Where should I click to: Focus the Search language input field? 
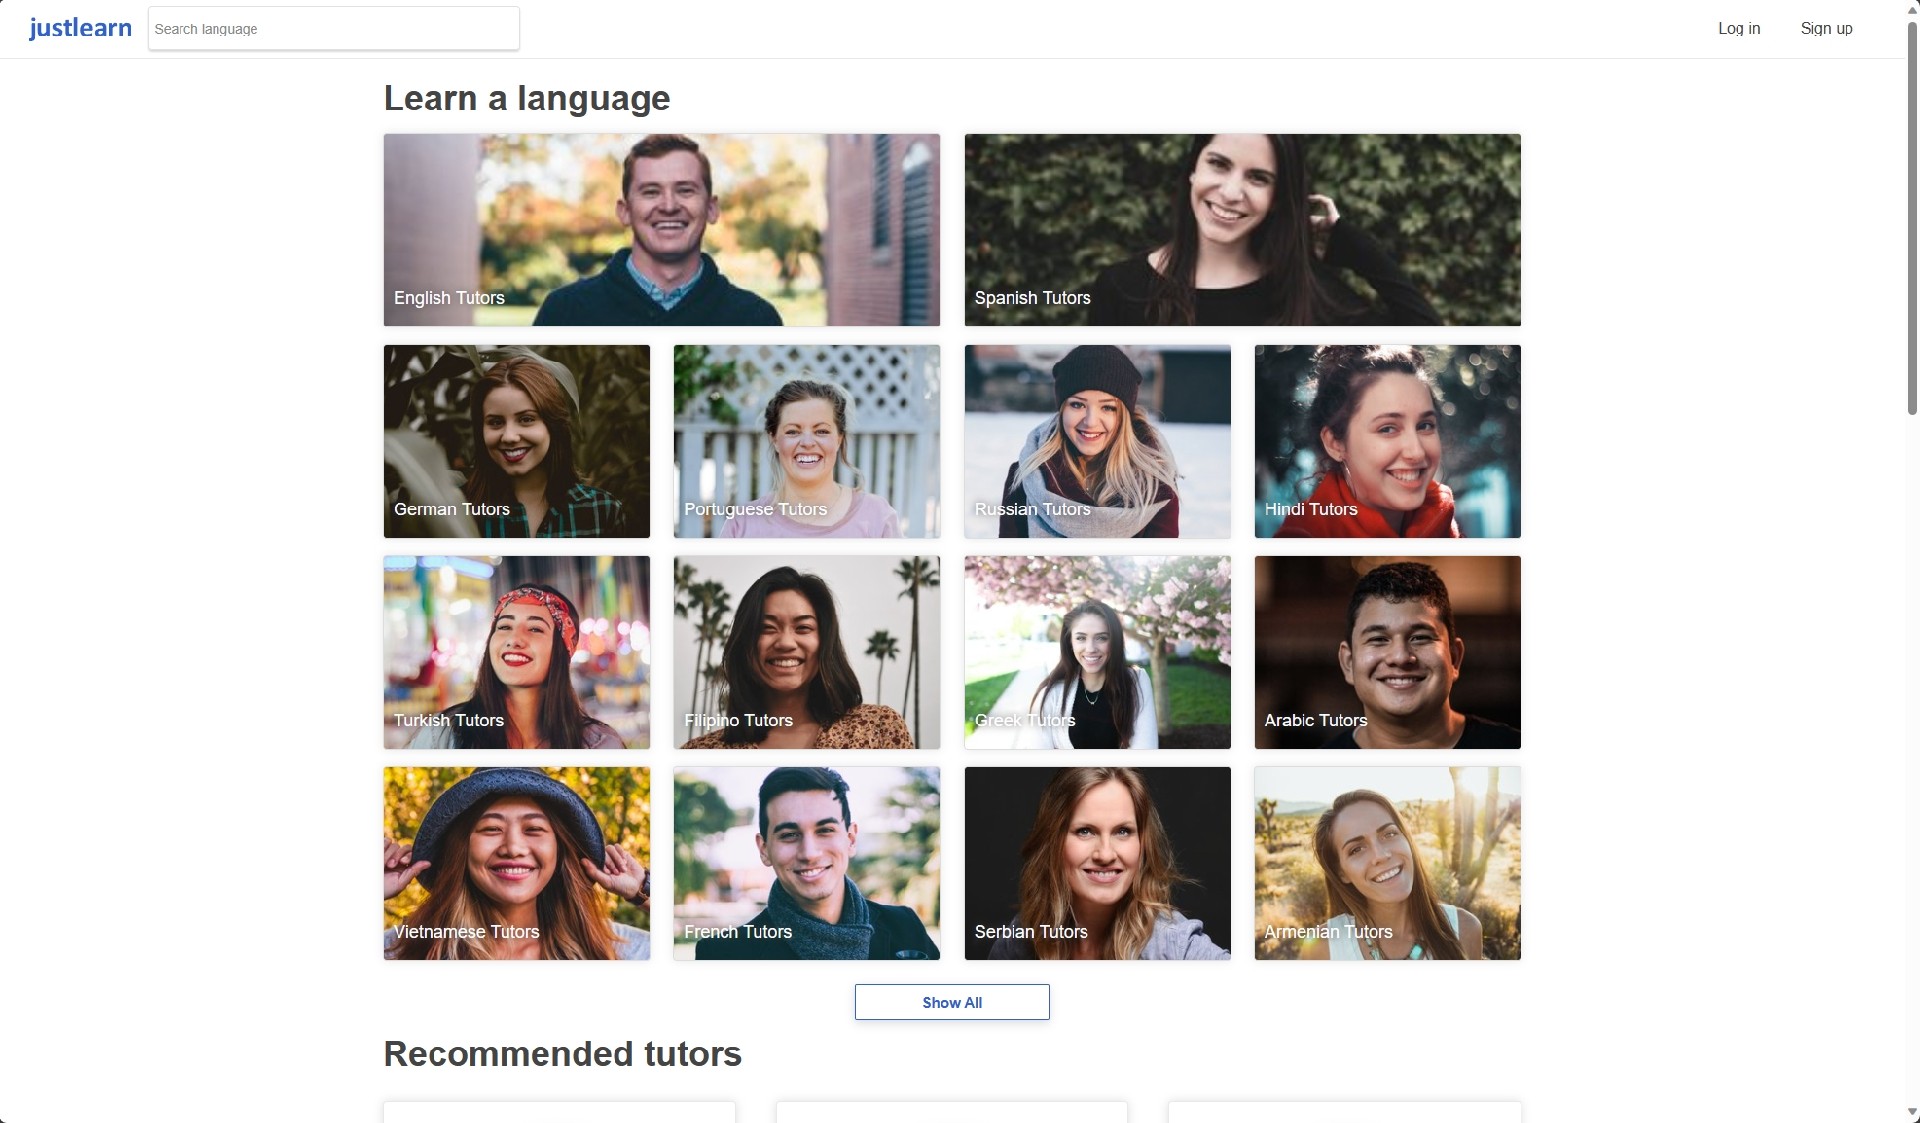(x=333, y=29)
